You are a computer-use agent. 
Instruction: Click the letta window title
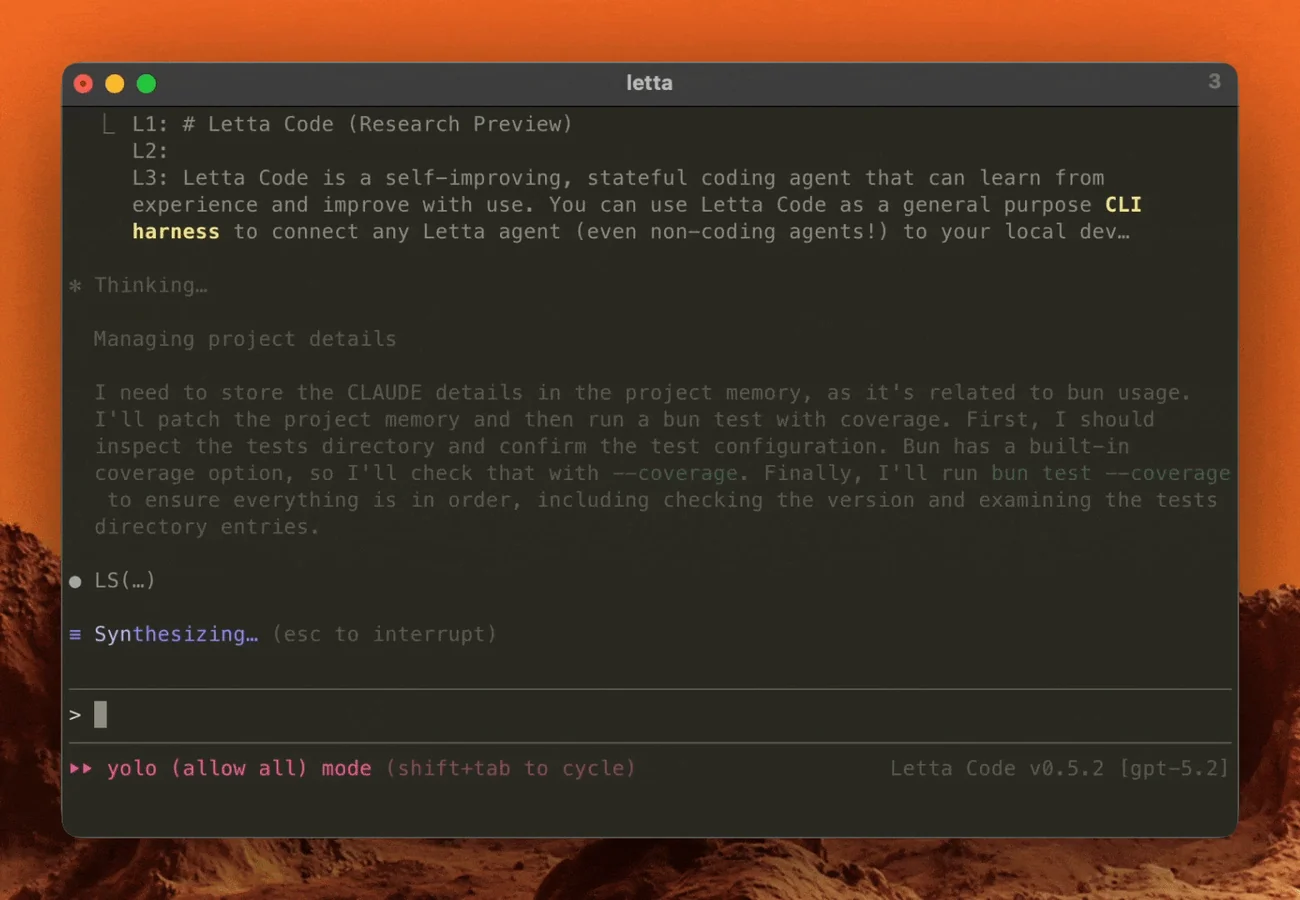pos(649,83)
